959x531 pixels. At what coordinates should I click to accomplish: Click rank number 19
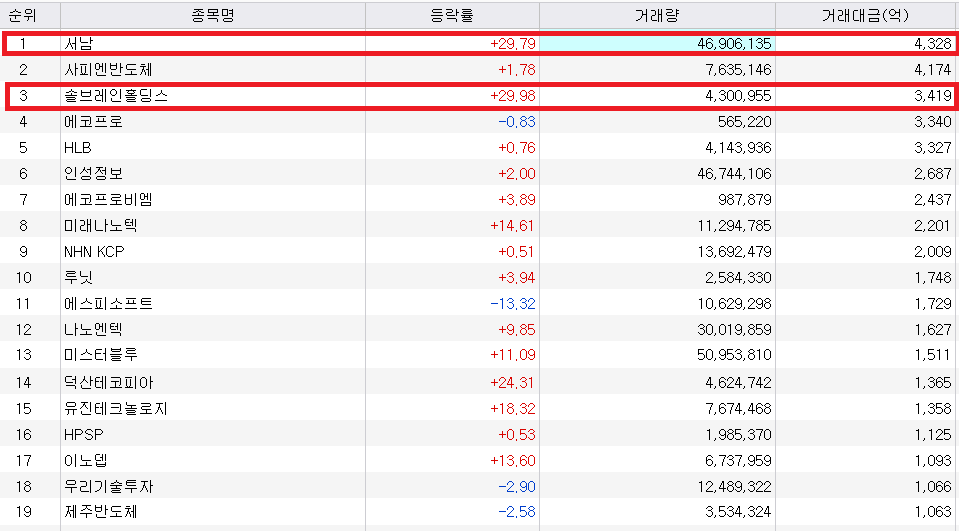click(23, 511)
